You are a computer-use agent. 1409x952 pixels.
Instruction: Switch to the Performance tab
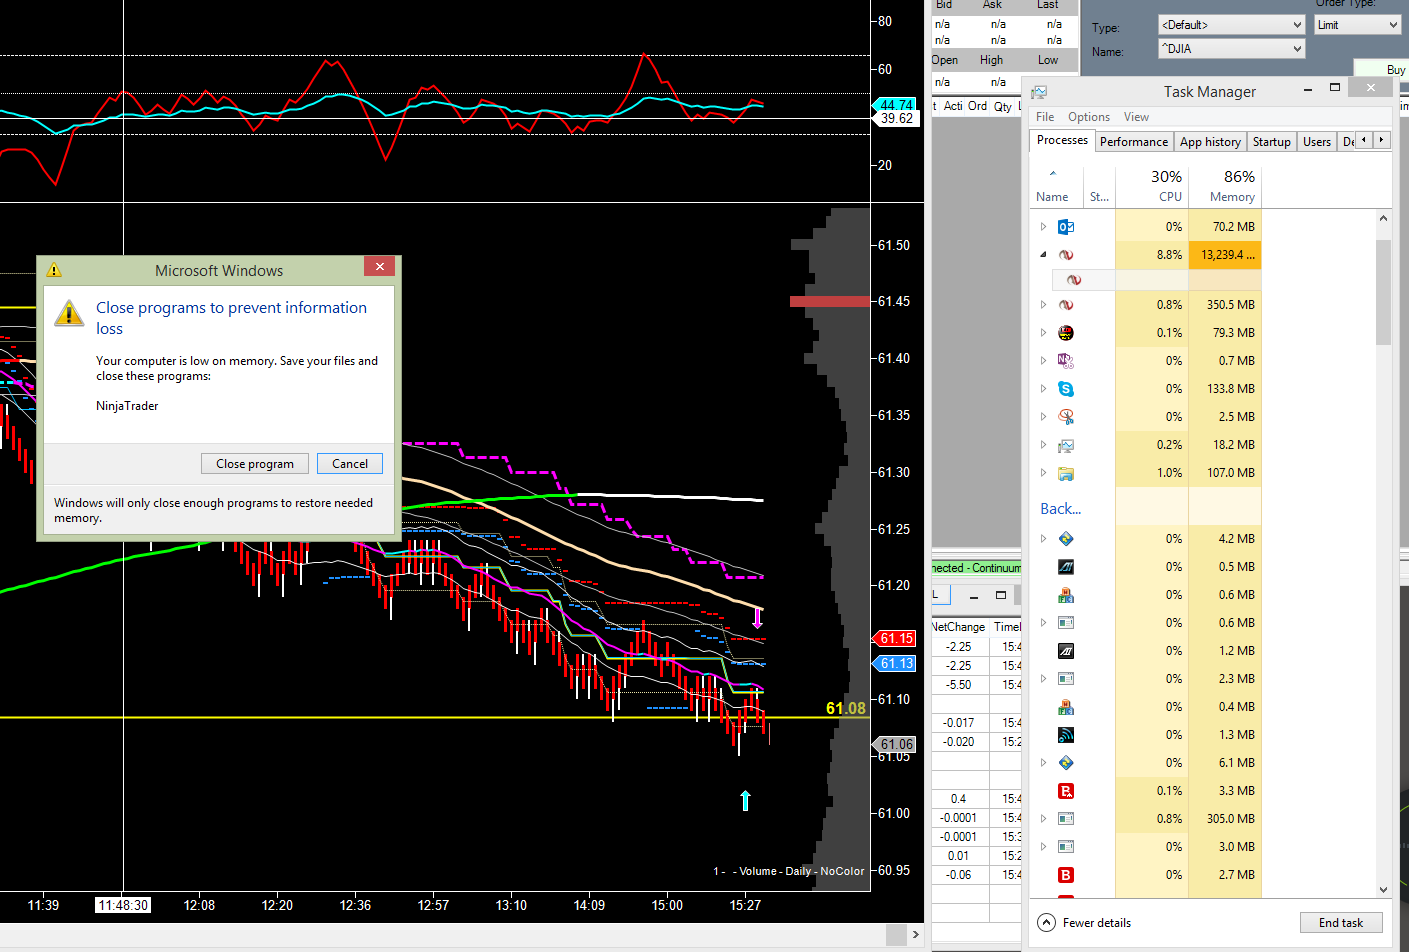[1134, 142]
